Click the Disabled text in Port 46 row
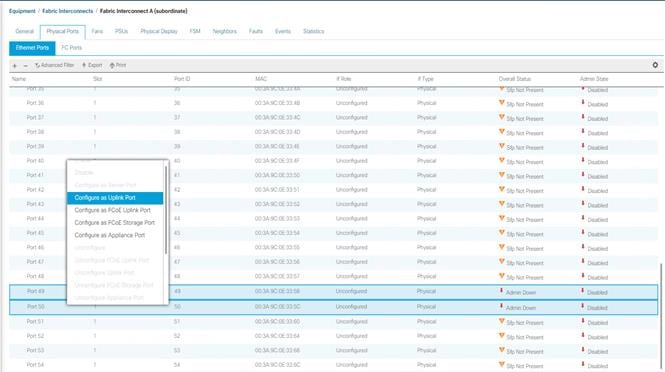The width and height of the screenshot is (665, 372). coord(598,249)
